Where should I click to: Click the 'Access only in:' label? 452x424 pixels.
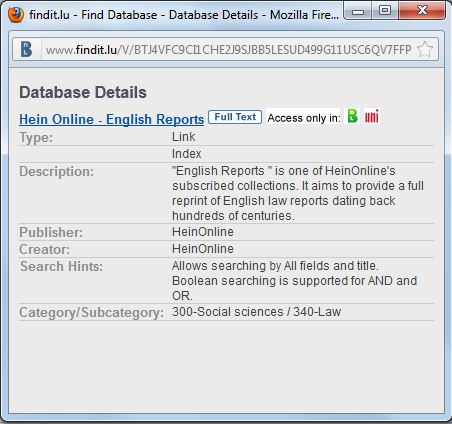pyautogui.click(x=304, y=118)
